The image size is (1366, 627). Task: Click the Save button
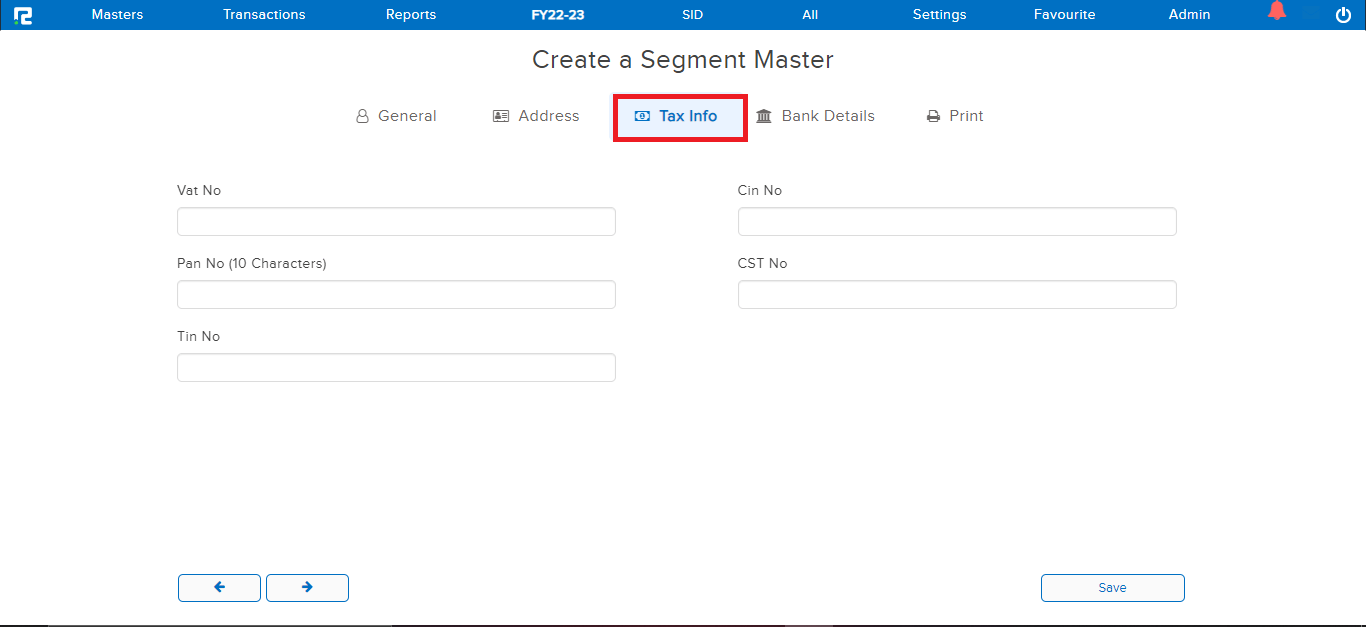pyautogui.click(x=1112, y=588)
